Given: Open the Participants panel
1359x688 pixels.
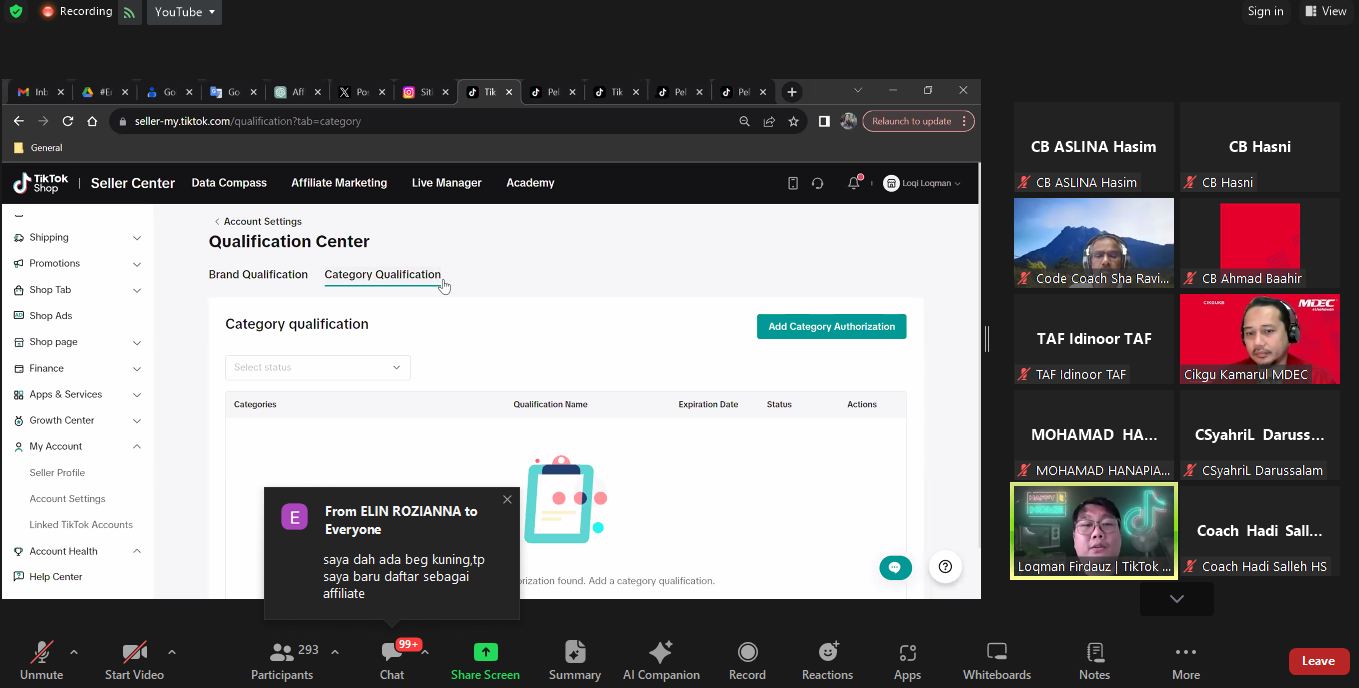Looking at the screenshot, I should 282,661.
